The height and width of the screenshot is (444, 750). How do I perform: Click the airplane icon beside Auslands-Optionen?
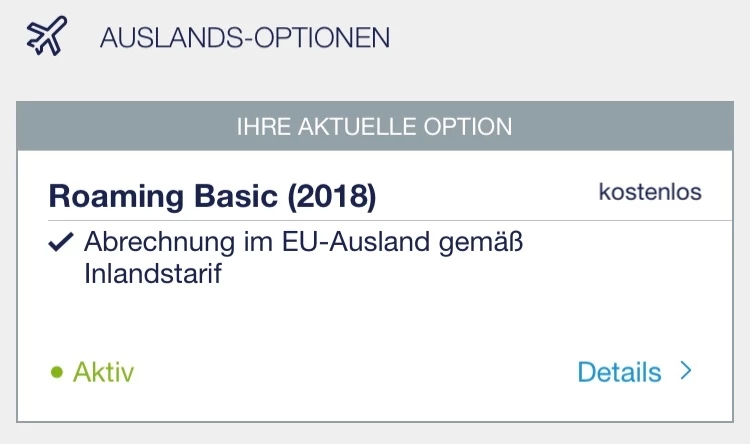[45, 38]
